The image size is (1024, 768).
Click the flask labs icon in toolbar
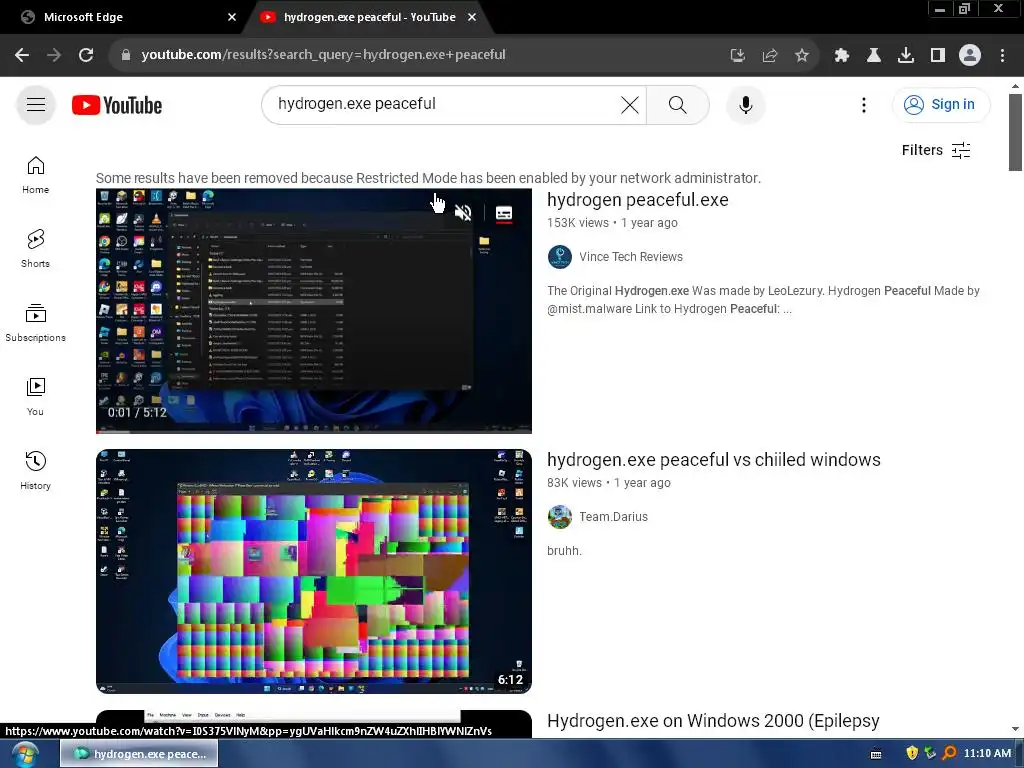coord(874,56)
